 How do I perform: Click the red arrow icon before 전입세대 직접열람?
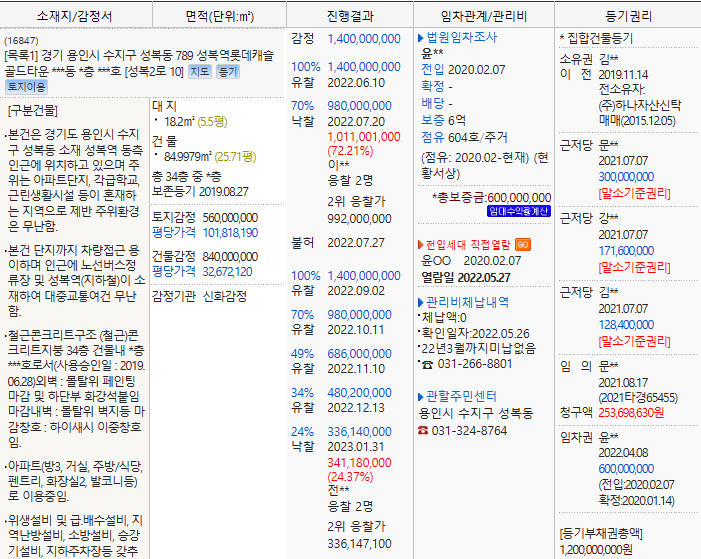(420, 244)
